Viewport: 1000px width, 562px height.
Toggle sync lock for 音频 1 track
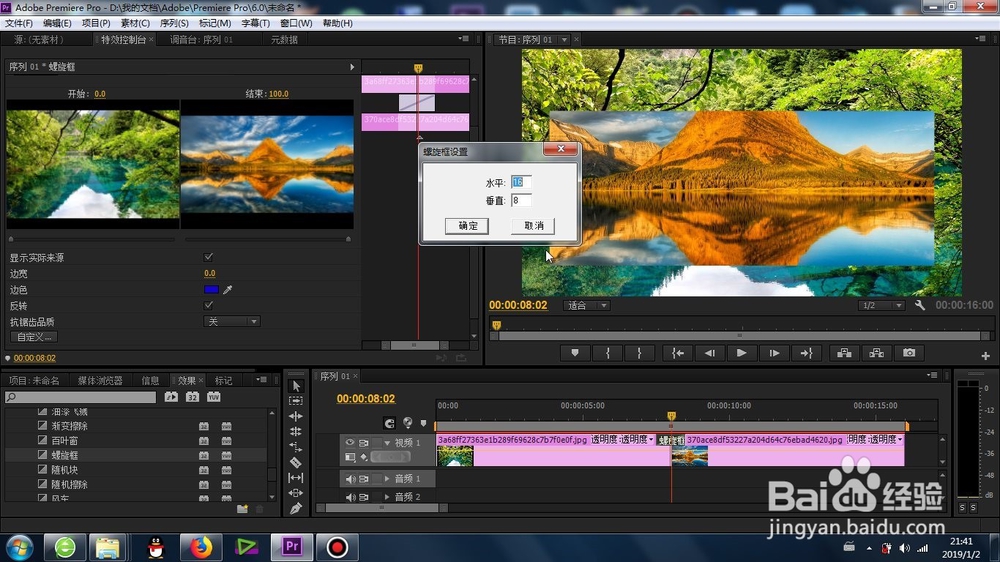pyautogui.click(x=364, y=478)
